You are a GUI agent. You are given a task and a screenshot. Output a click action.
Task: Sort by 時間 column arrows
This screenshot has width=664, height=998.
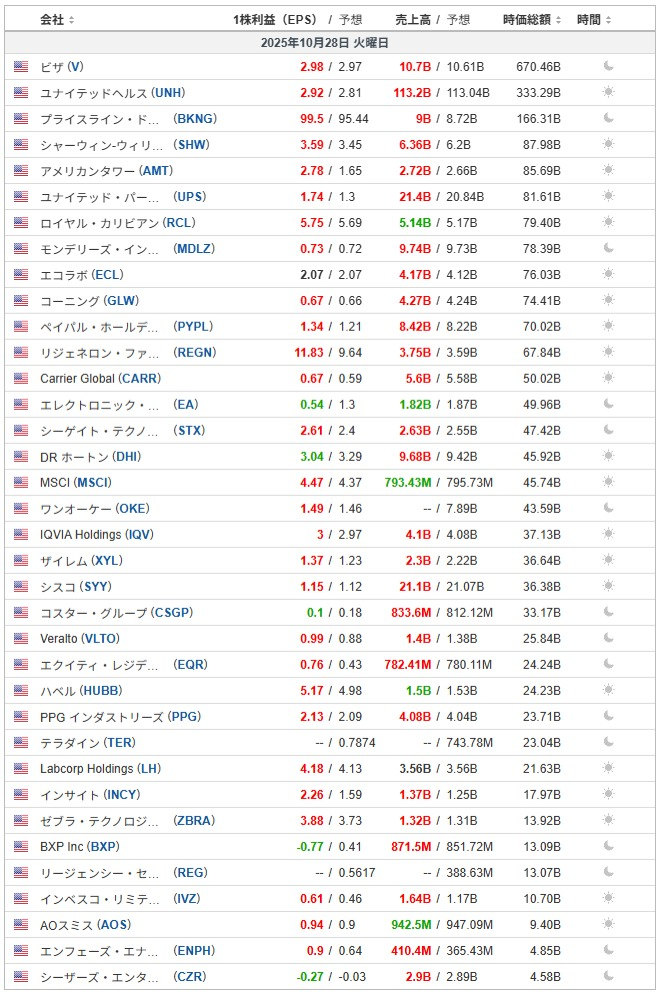tap(608, 20)
